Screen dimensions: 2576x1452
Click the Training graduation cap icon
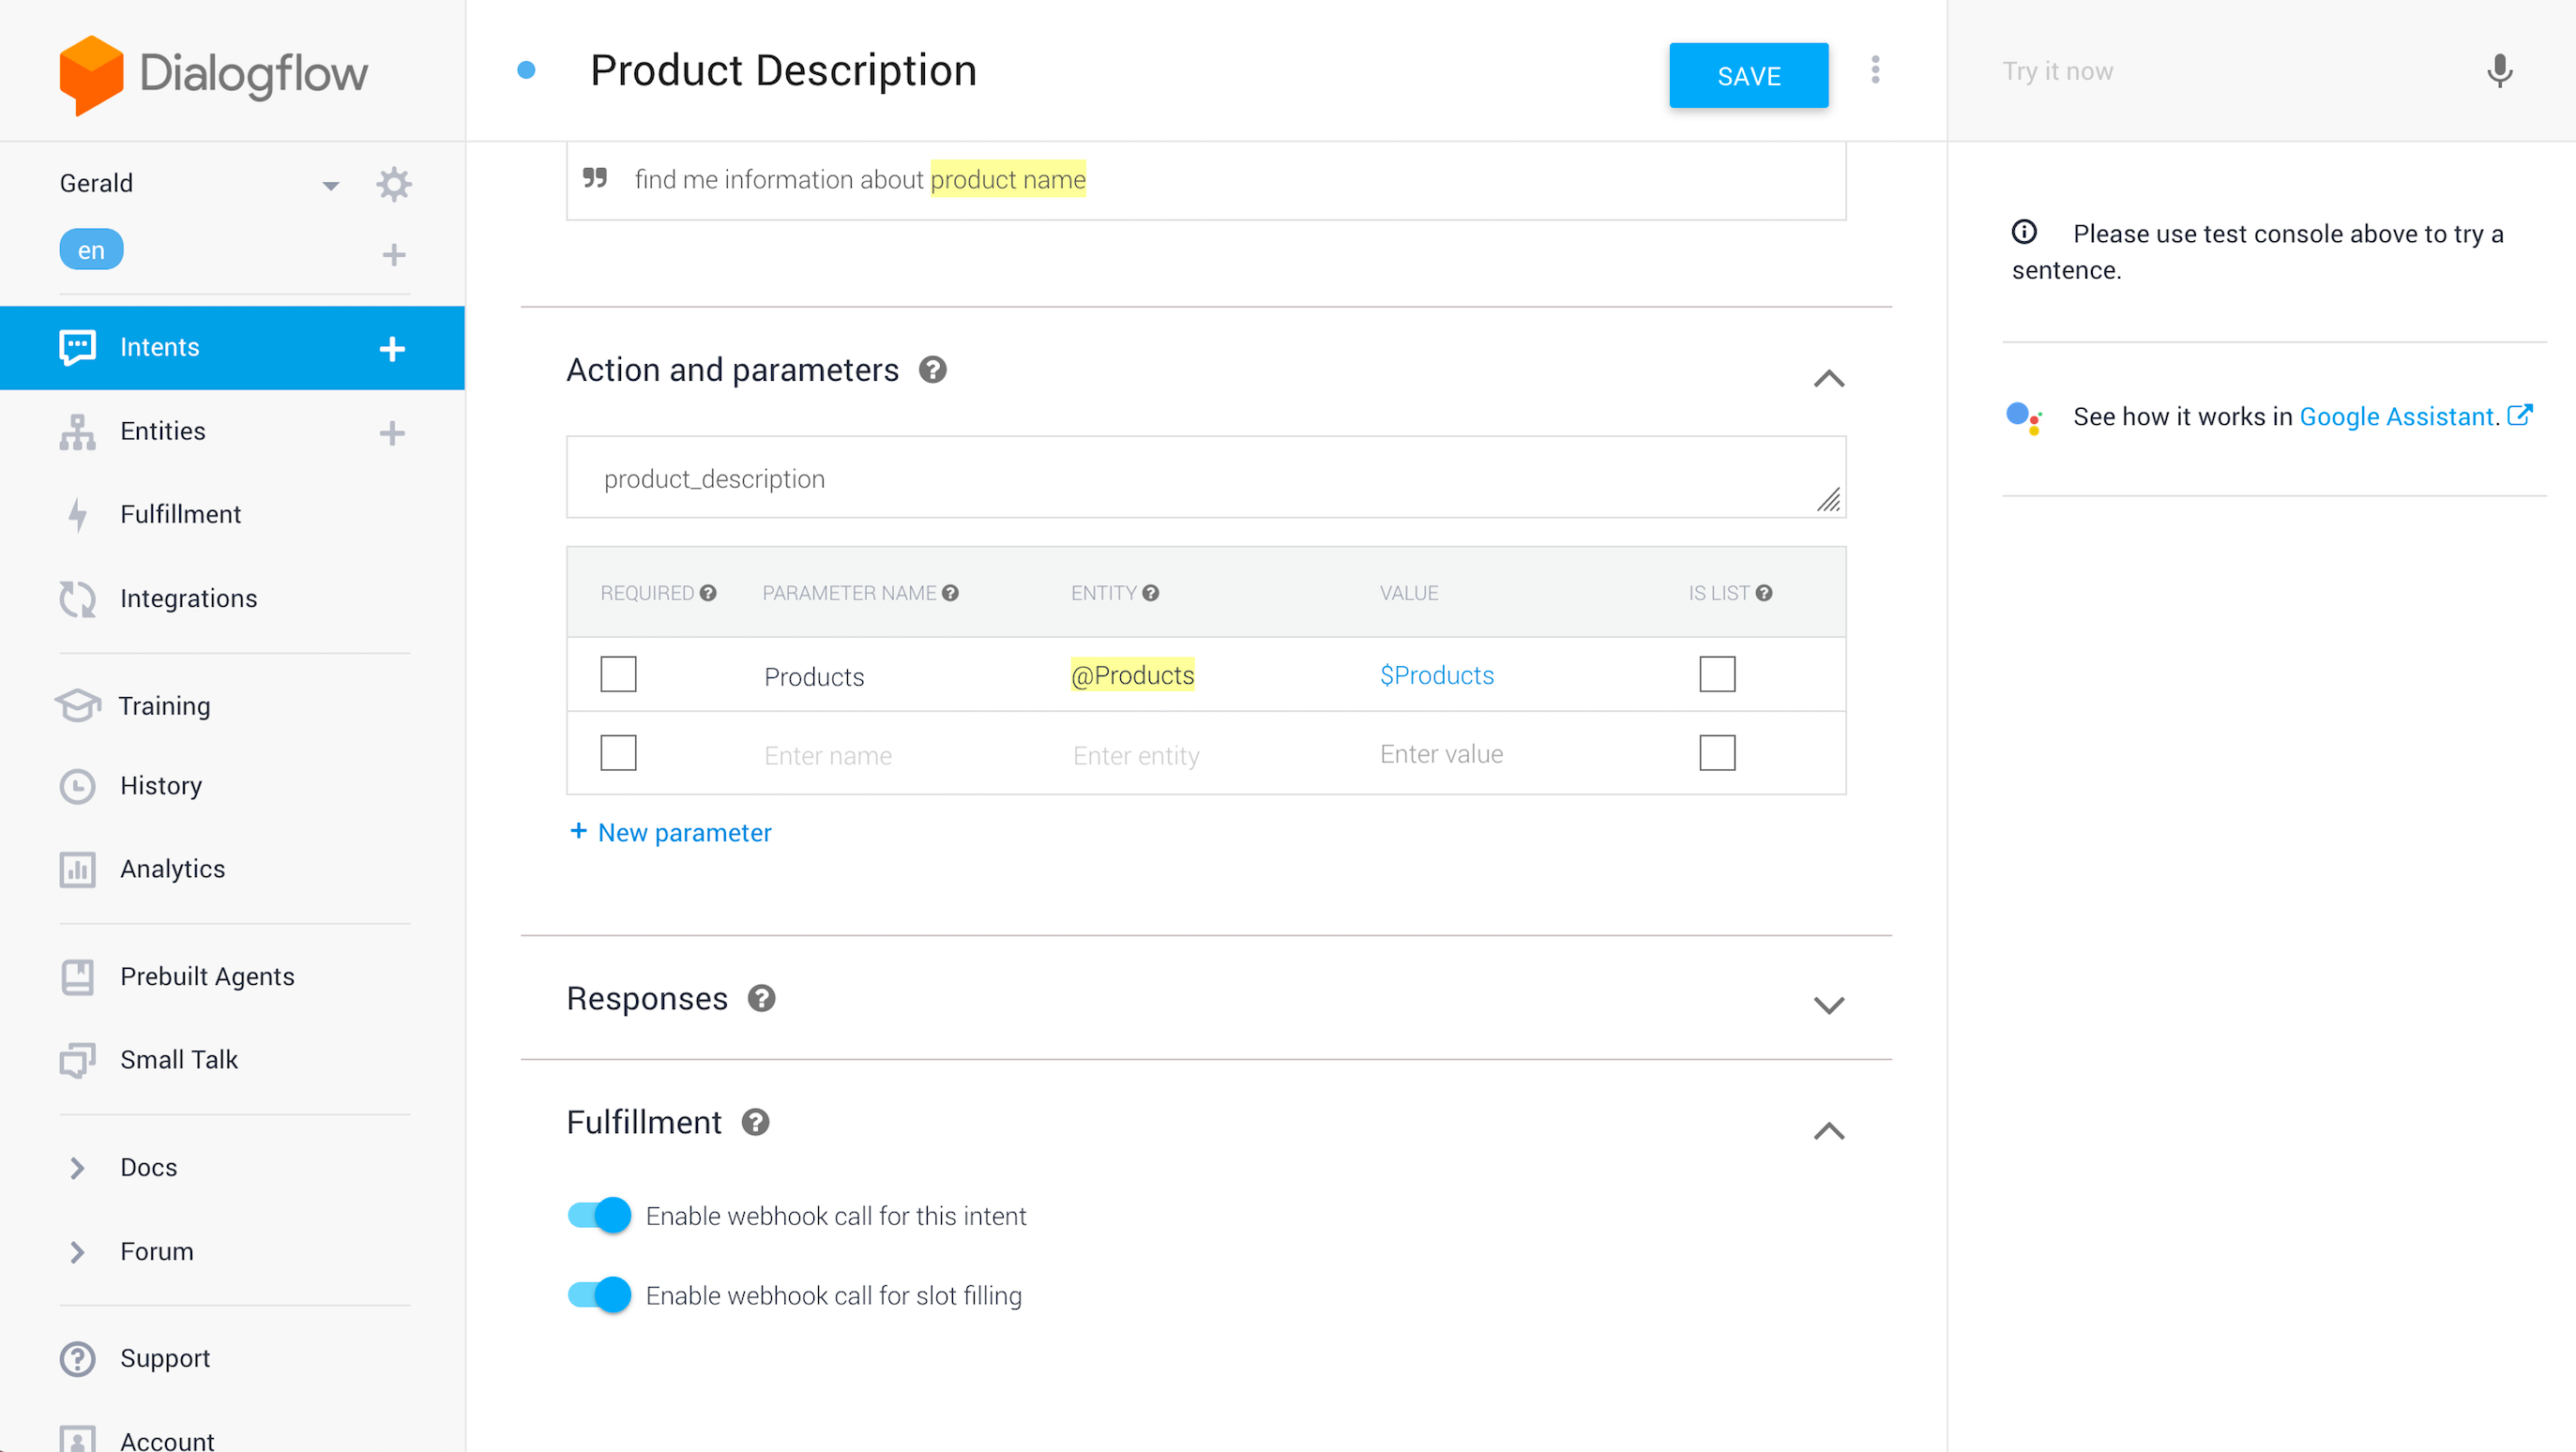(x=77, y=706)
